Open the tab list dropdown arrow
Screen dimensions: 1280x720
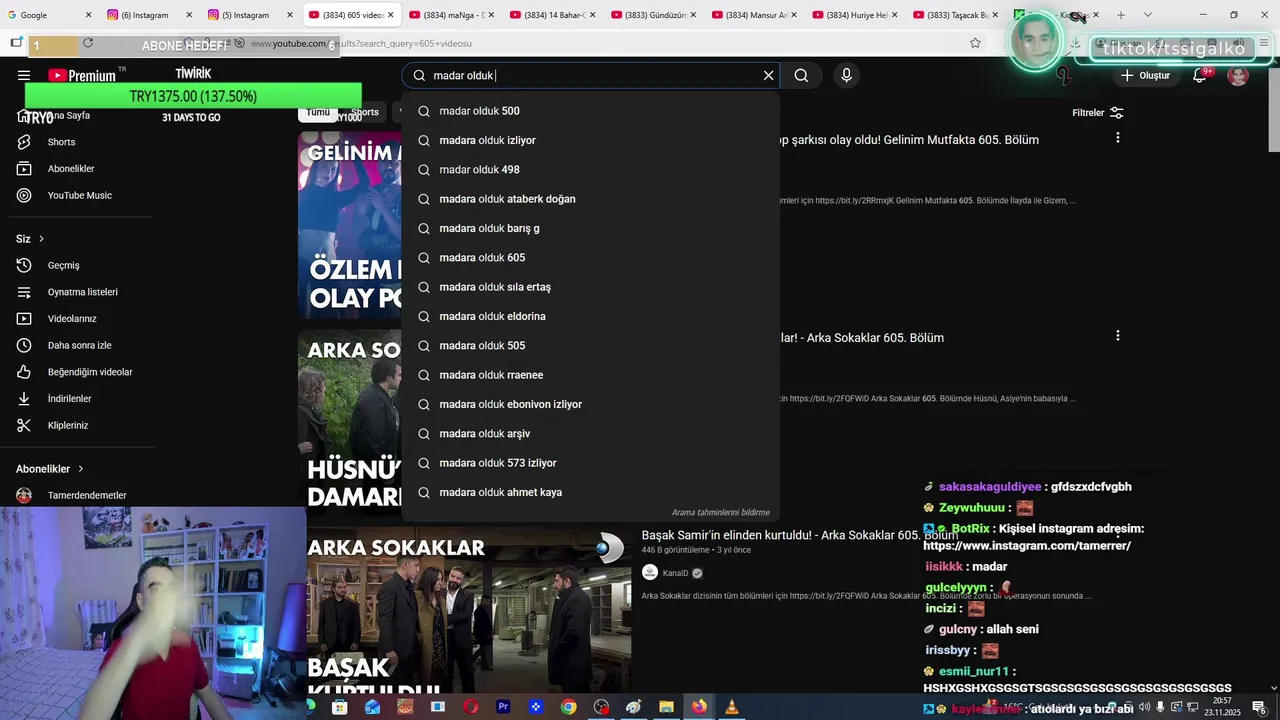coord(1147,15)
